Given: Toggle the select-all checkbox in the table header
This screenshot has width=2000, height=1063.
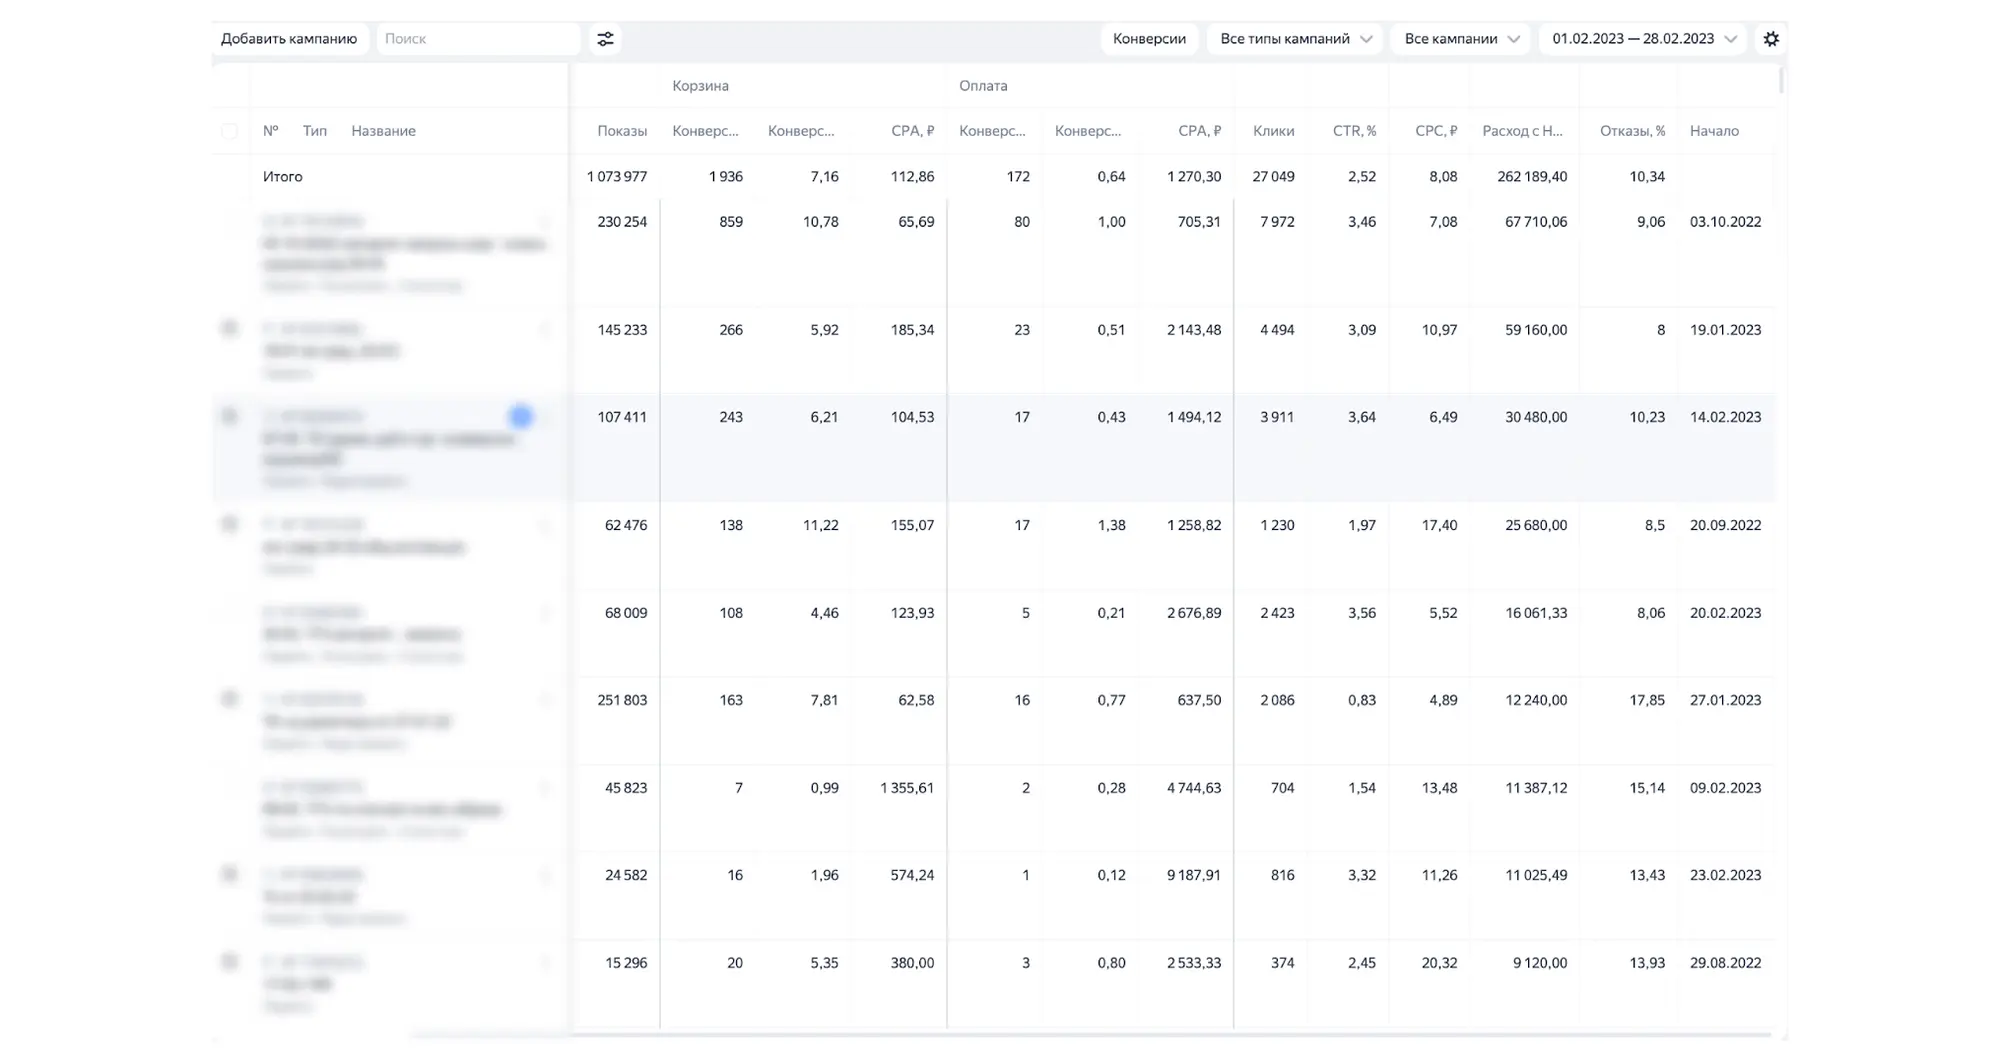Looking at the screenshot, I should 230,131.
